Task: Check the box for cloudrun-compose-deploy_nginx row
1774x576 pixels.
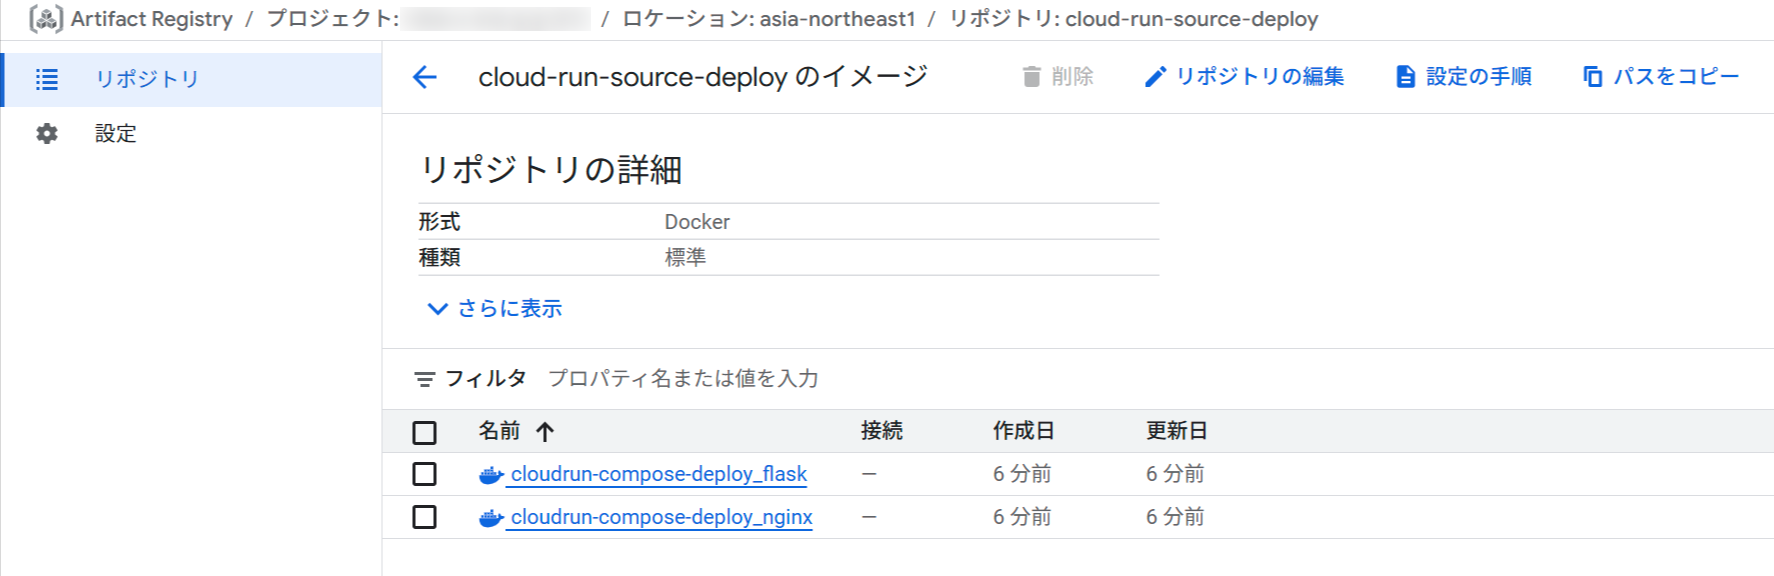Action: [x=425, y=517]
